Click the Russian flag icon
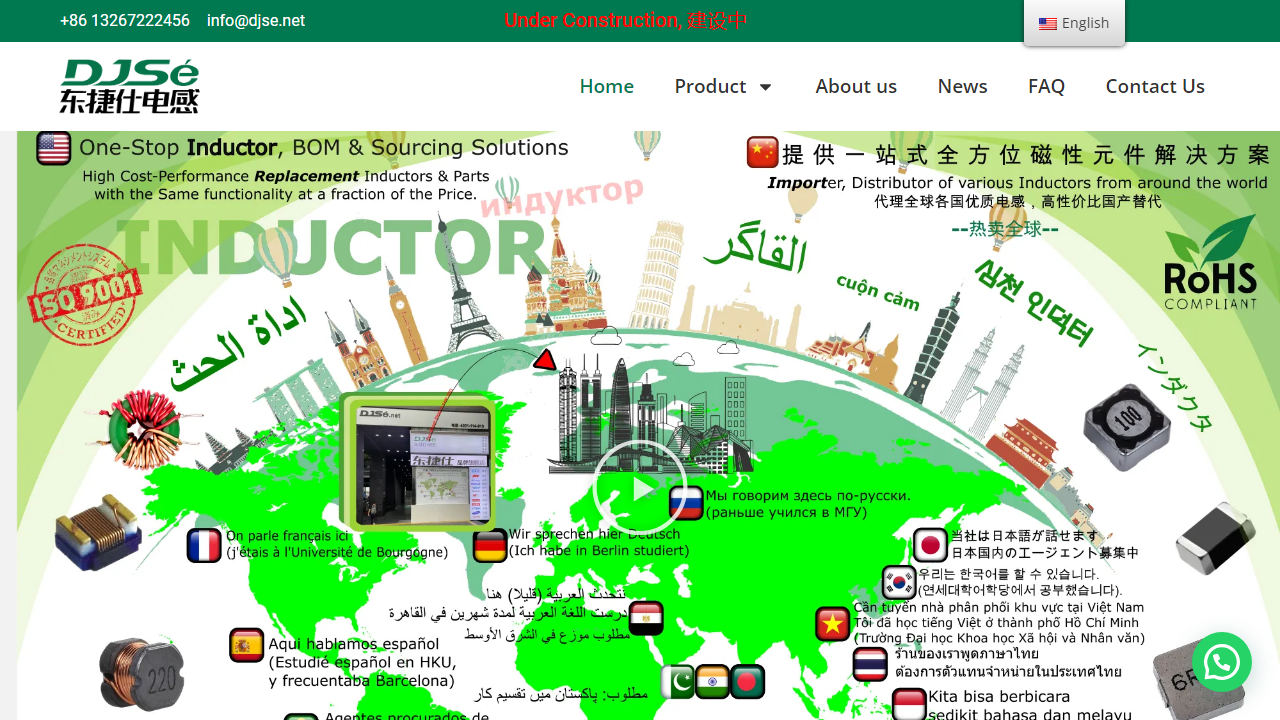Viewport: 1280px width, 720px height. (x=686, y=503)
